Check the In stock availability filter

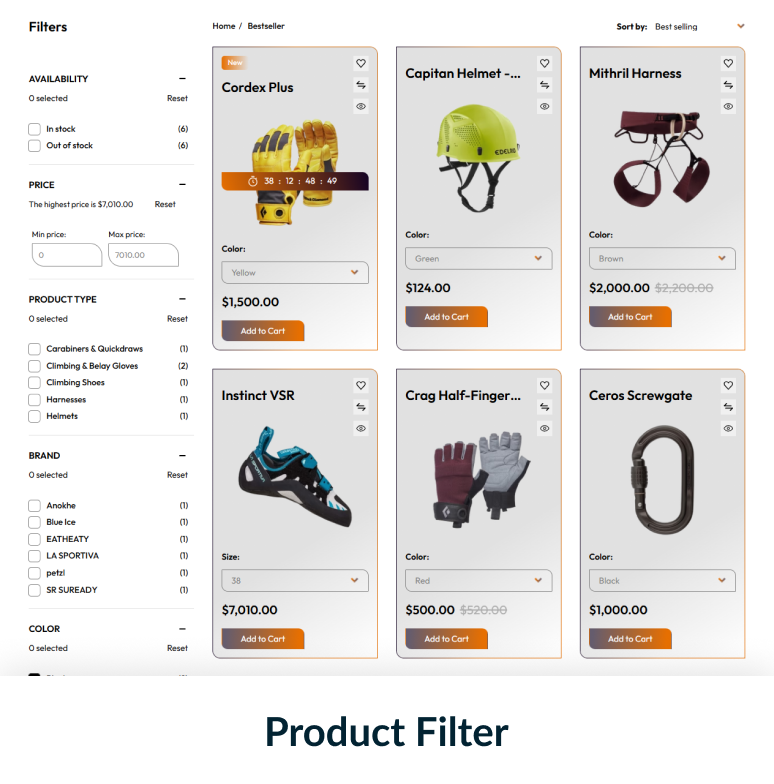pyautogui.click(x=34, y=129)
